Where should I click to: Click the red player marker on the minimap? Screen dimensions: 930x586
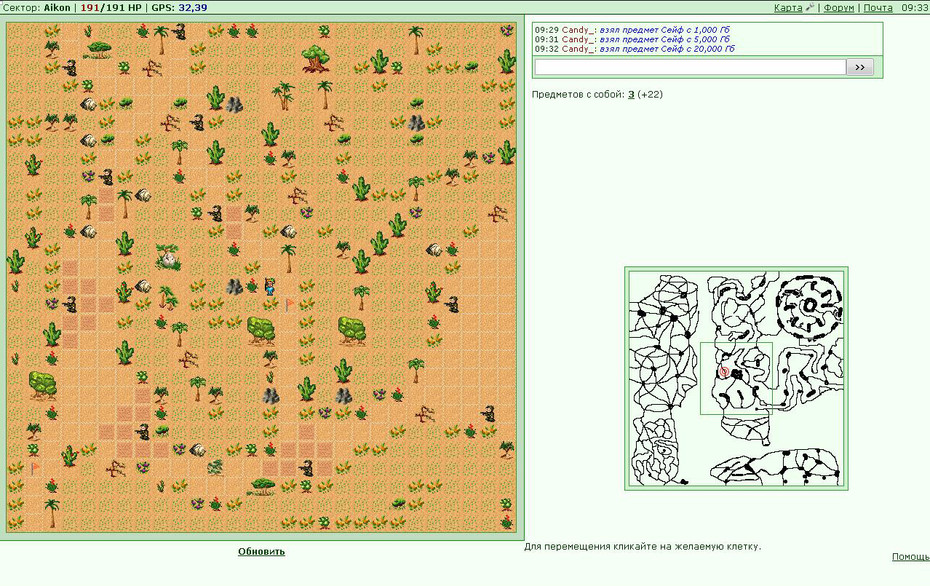(724, 372)
